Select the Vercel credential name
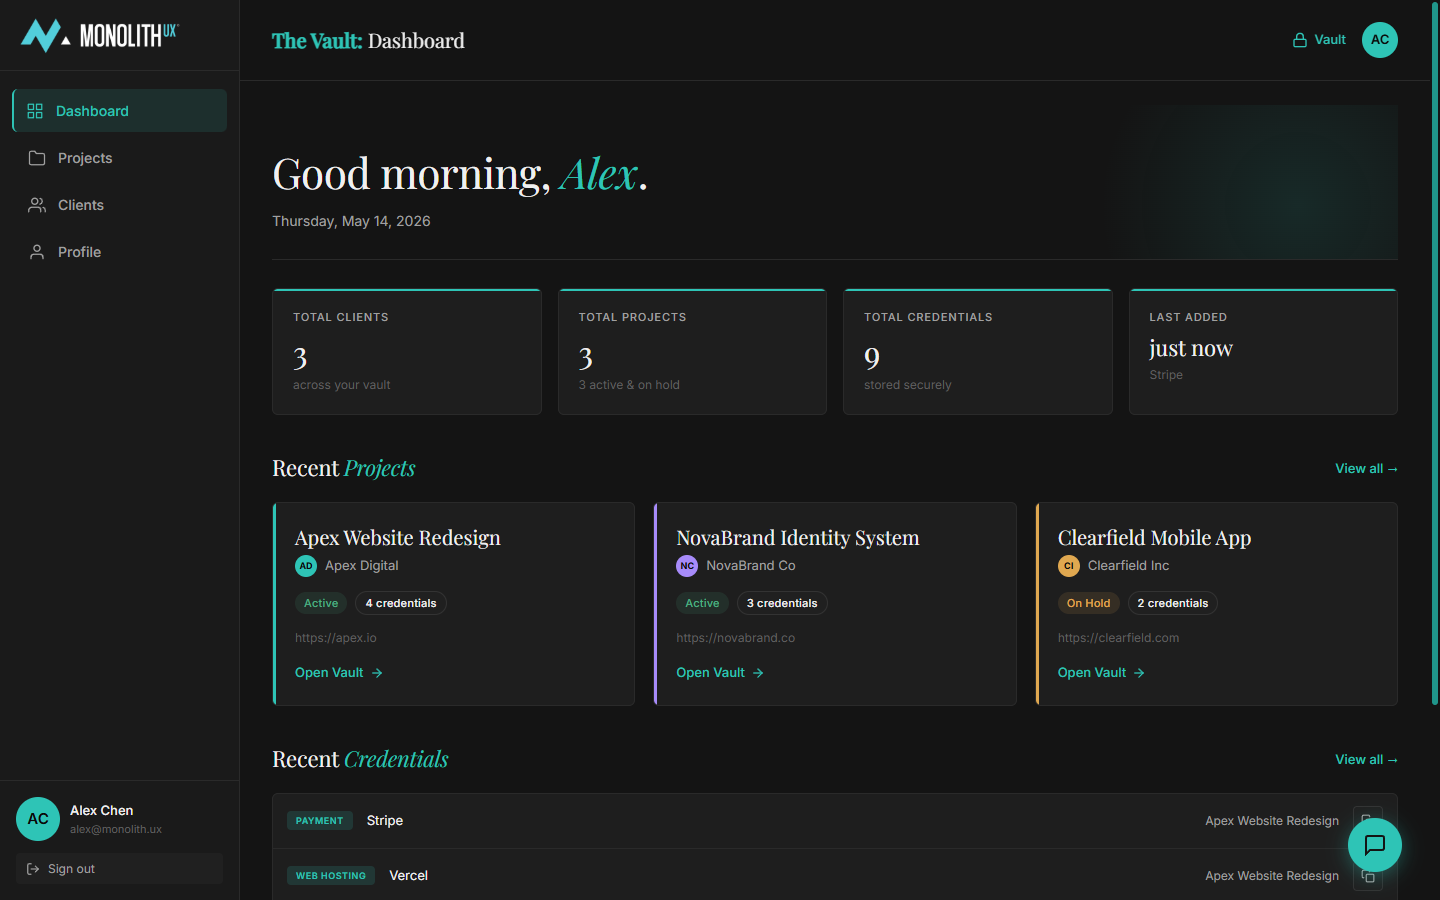Viewport: 1440px width, 900px height. coord(408,876)
